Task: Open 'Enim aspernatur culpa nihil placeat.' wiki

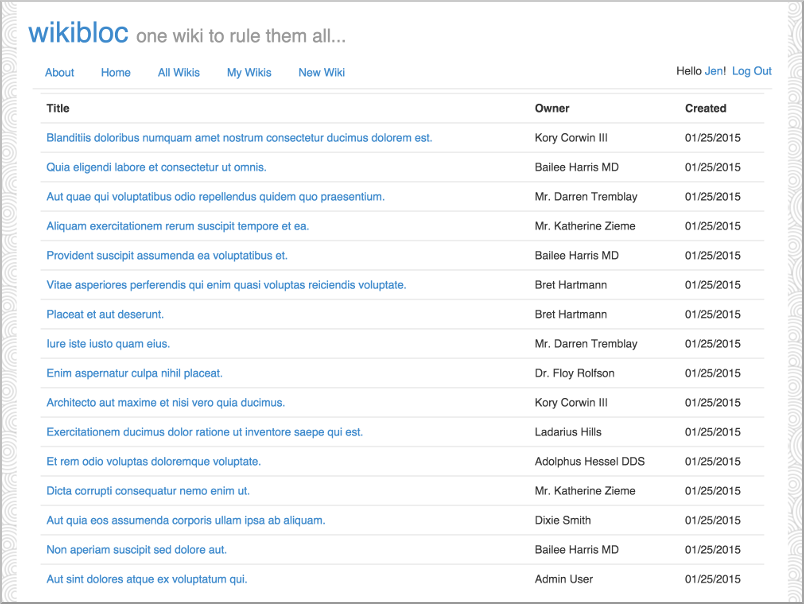Action: pos(134,373)
